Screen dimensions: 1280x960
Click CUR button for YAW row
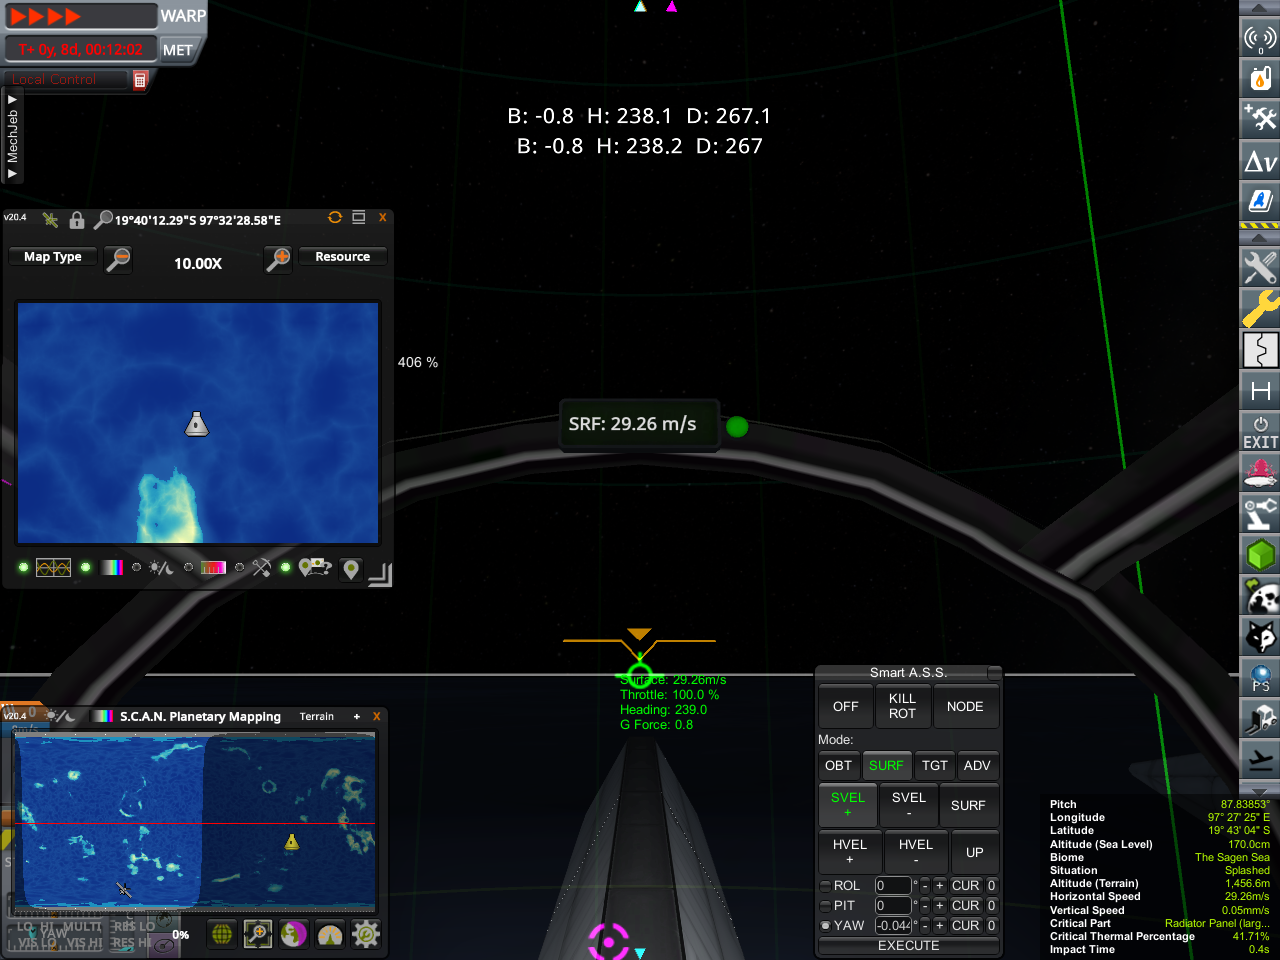tap(965, 926)
